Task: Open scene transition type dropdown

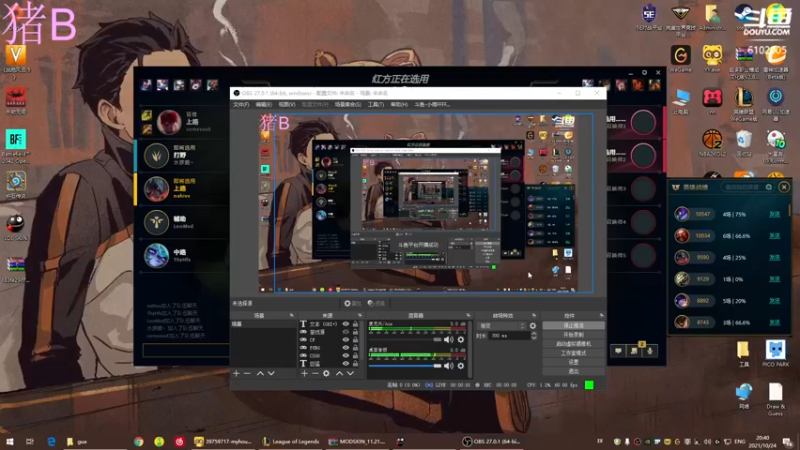Action: [502, 326]
